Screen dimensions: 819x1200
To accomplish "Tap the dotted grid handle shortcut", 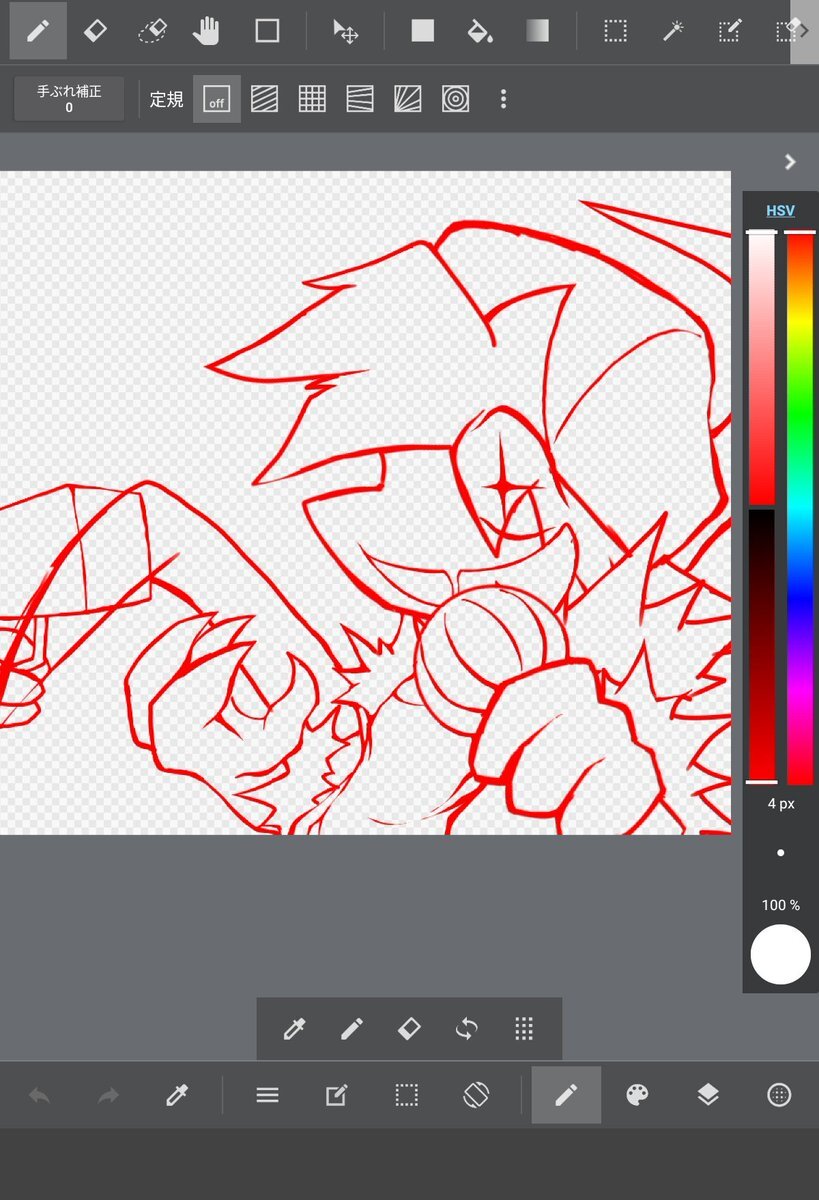I will [524, 1029].
